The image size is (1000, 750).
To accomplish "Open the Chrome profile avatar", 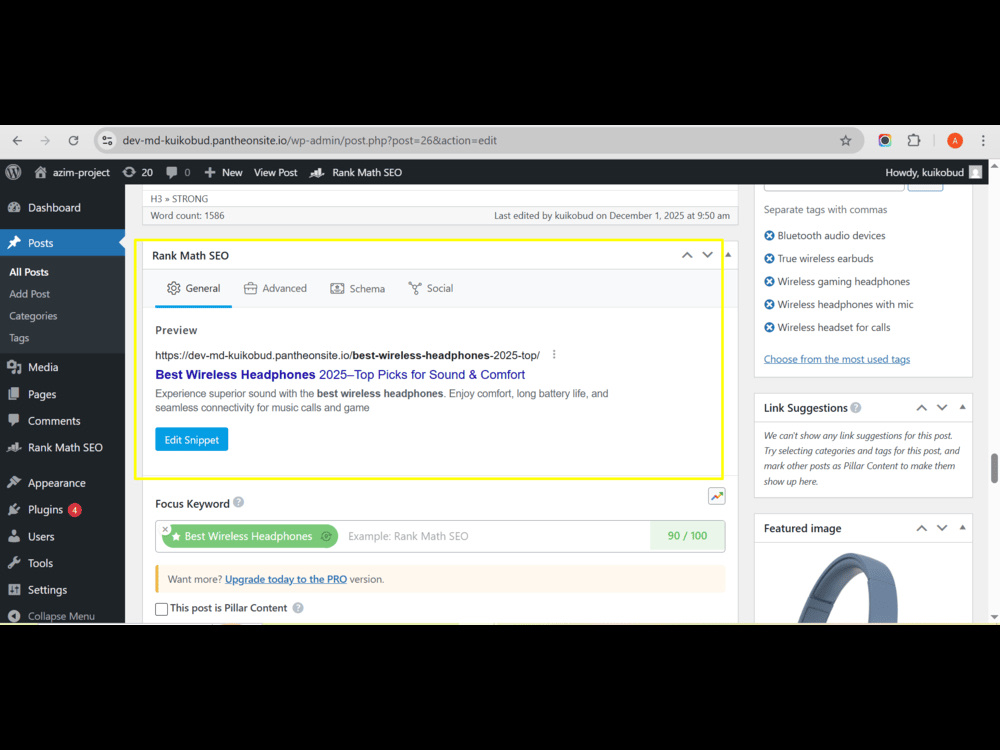I will [955, 140].
